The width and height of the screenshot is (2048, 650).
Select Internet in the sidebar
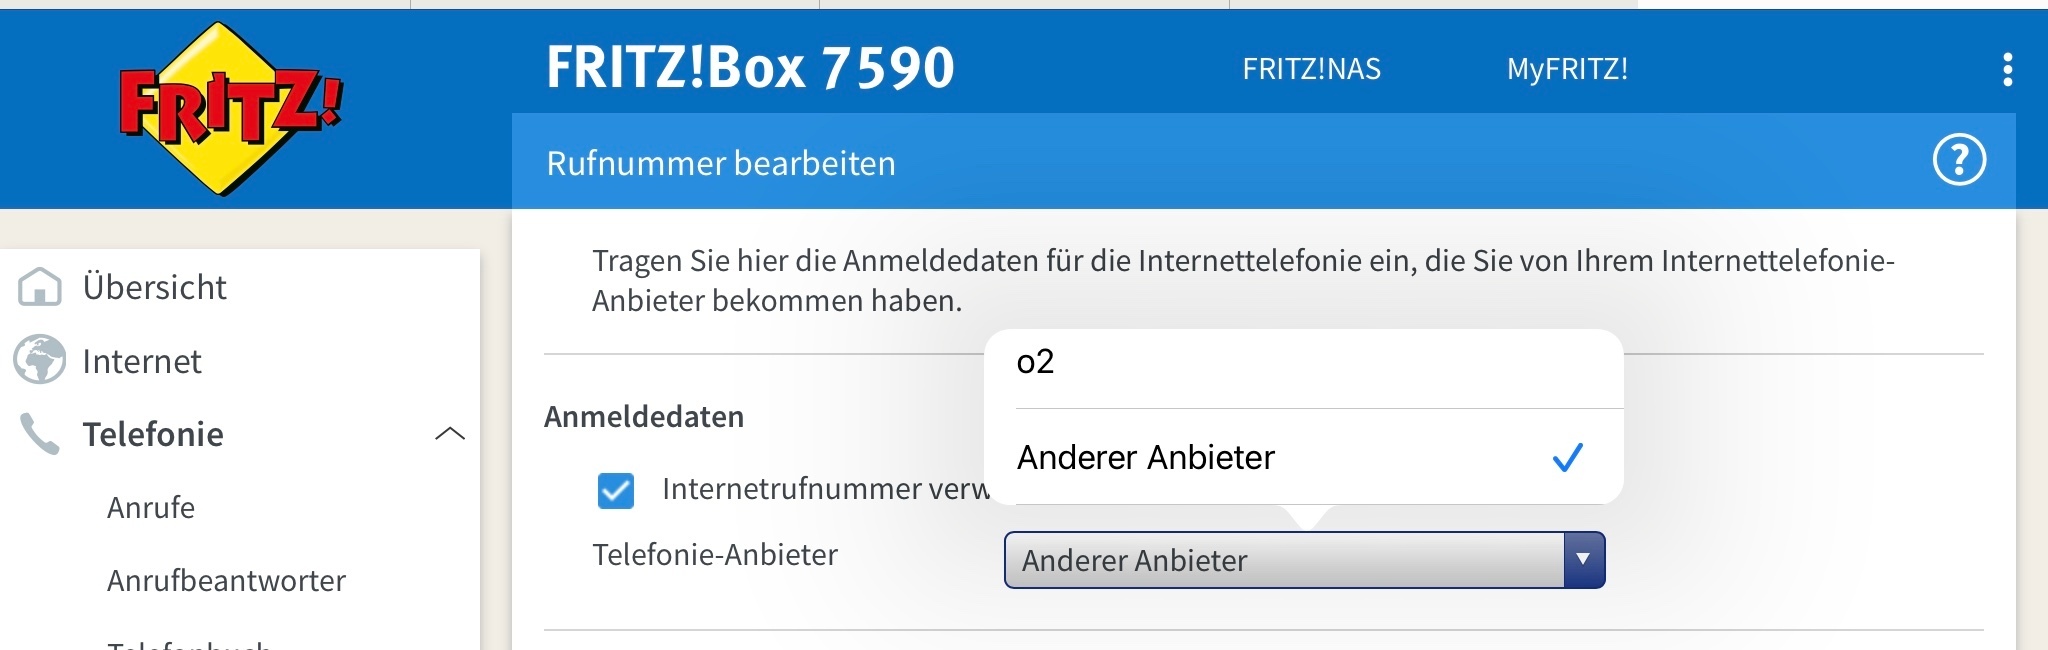(142, 361)
